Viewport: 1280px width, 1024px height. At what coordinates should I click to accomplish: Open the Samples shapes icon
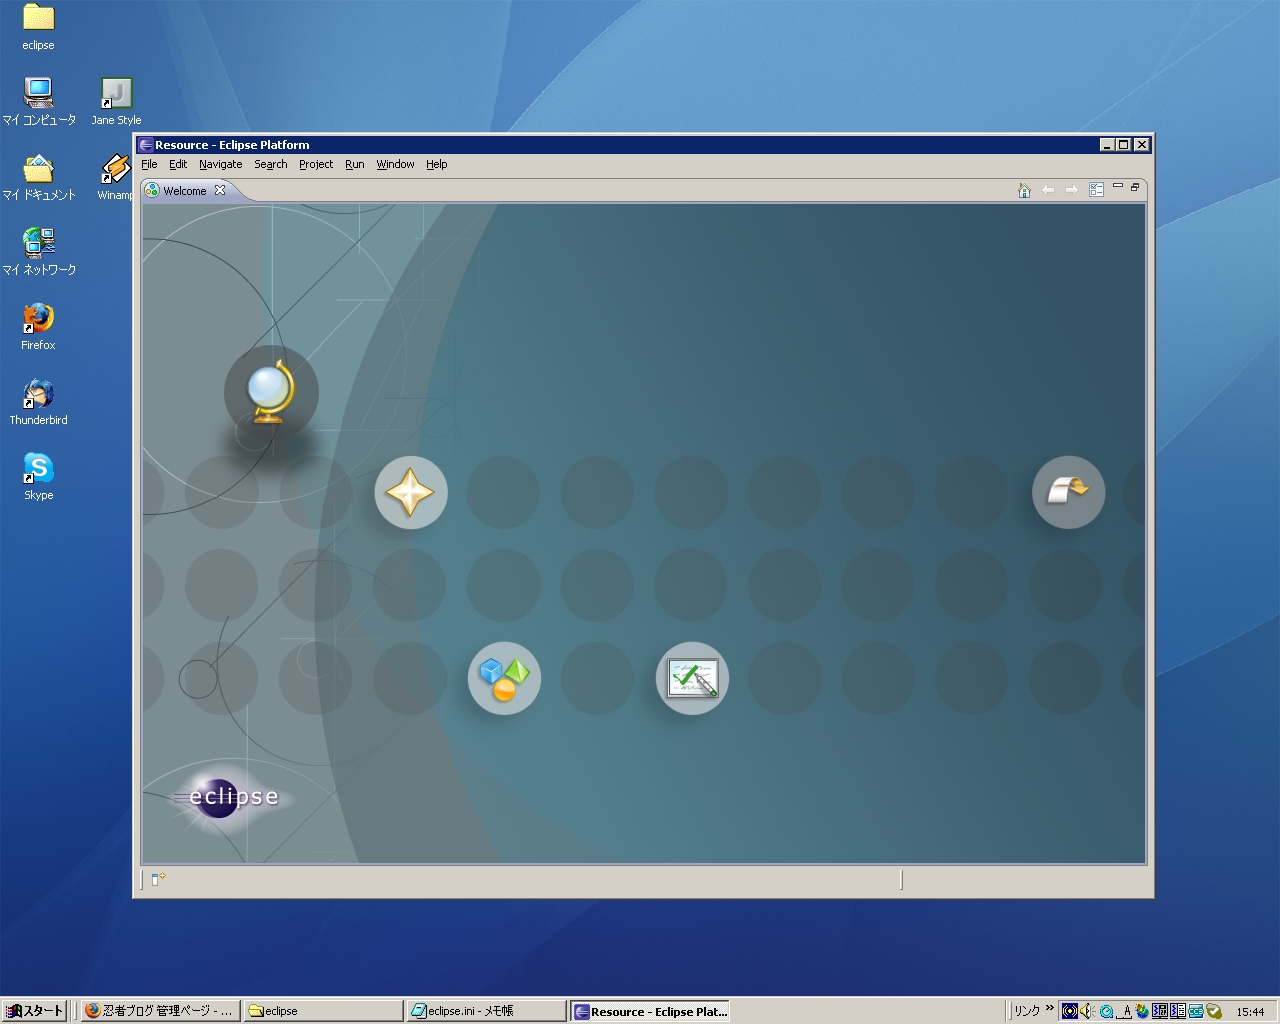point(504,678)
